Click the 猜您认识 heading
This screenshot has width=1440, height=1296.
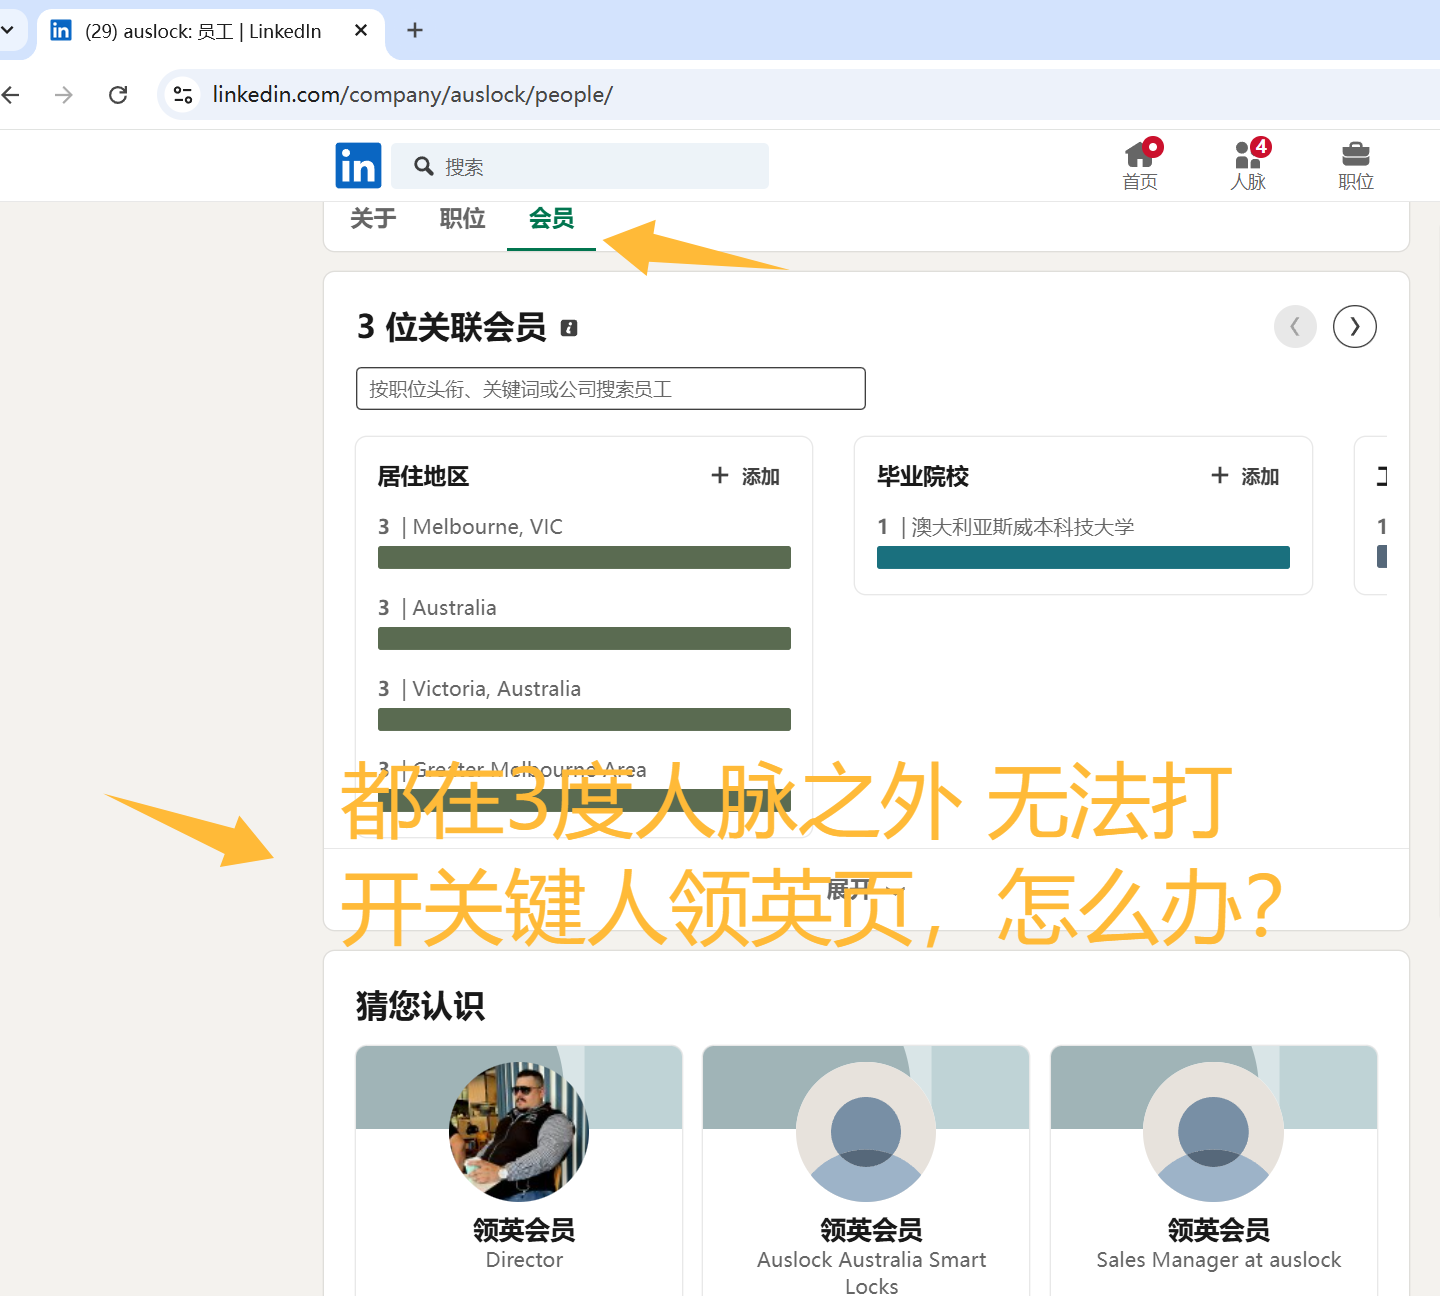click(x=420, y=1006)
